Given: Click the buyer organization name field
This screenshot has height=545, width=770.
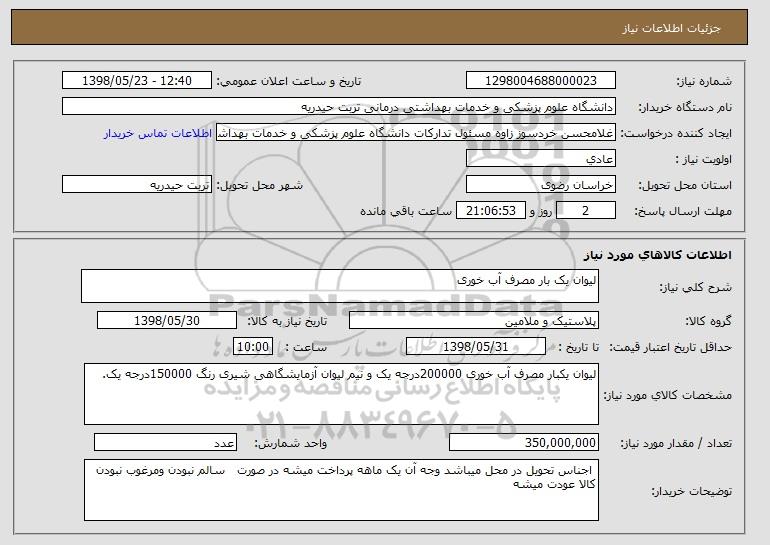Looking at the screenshot, I should pos(339,107).
